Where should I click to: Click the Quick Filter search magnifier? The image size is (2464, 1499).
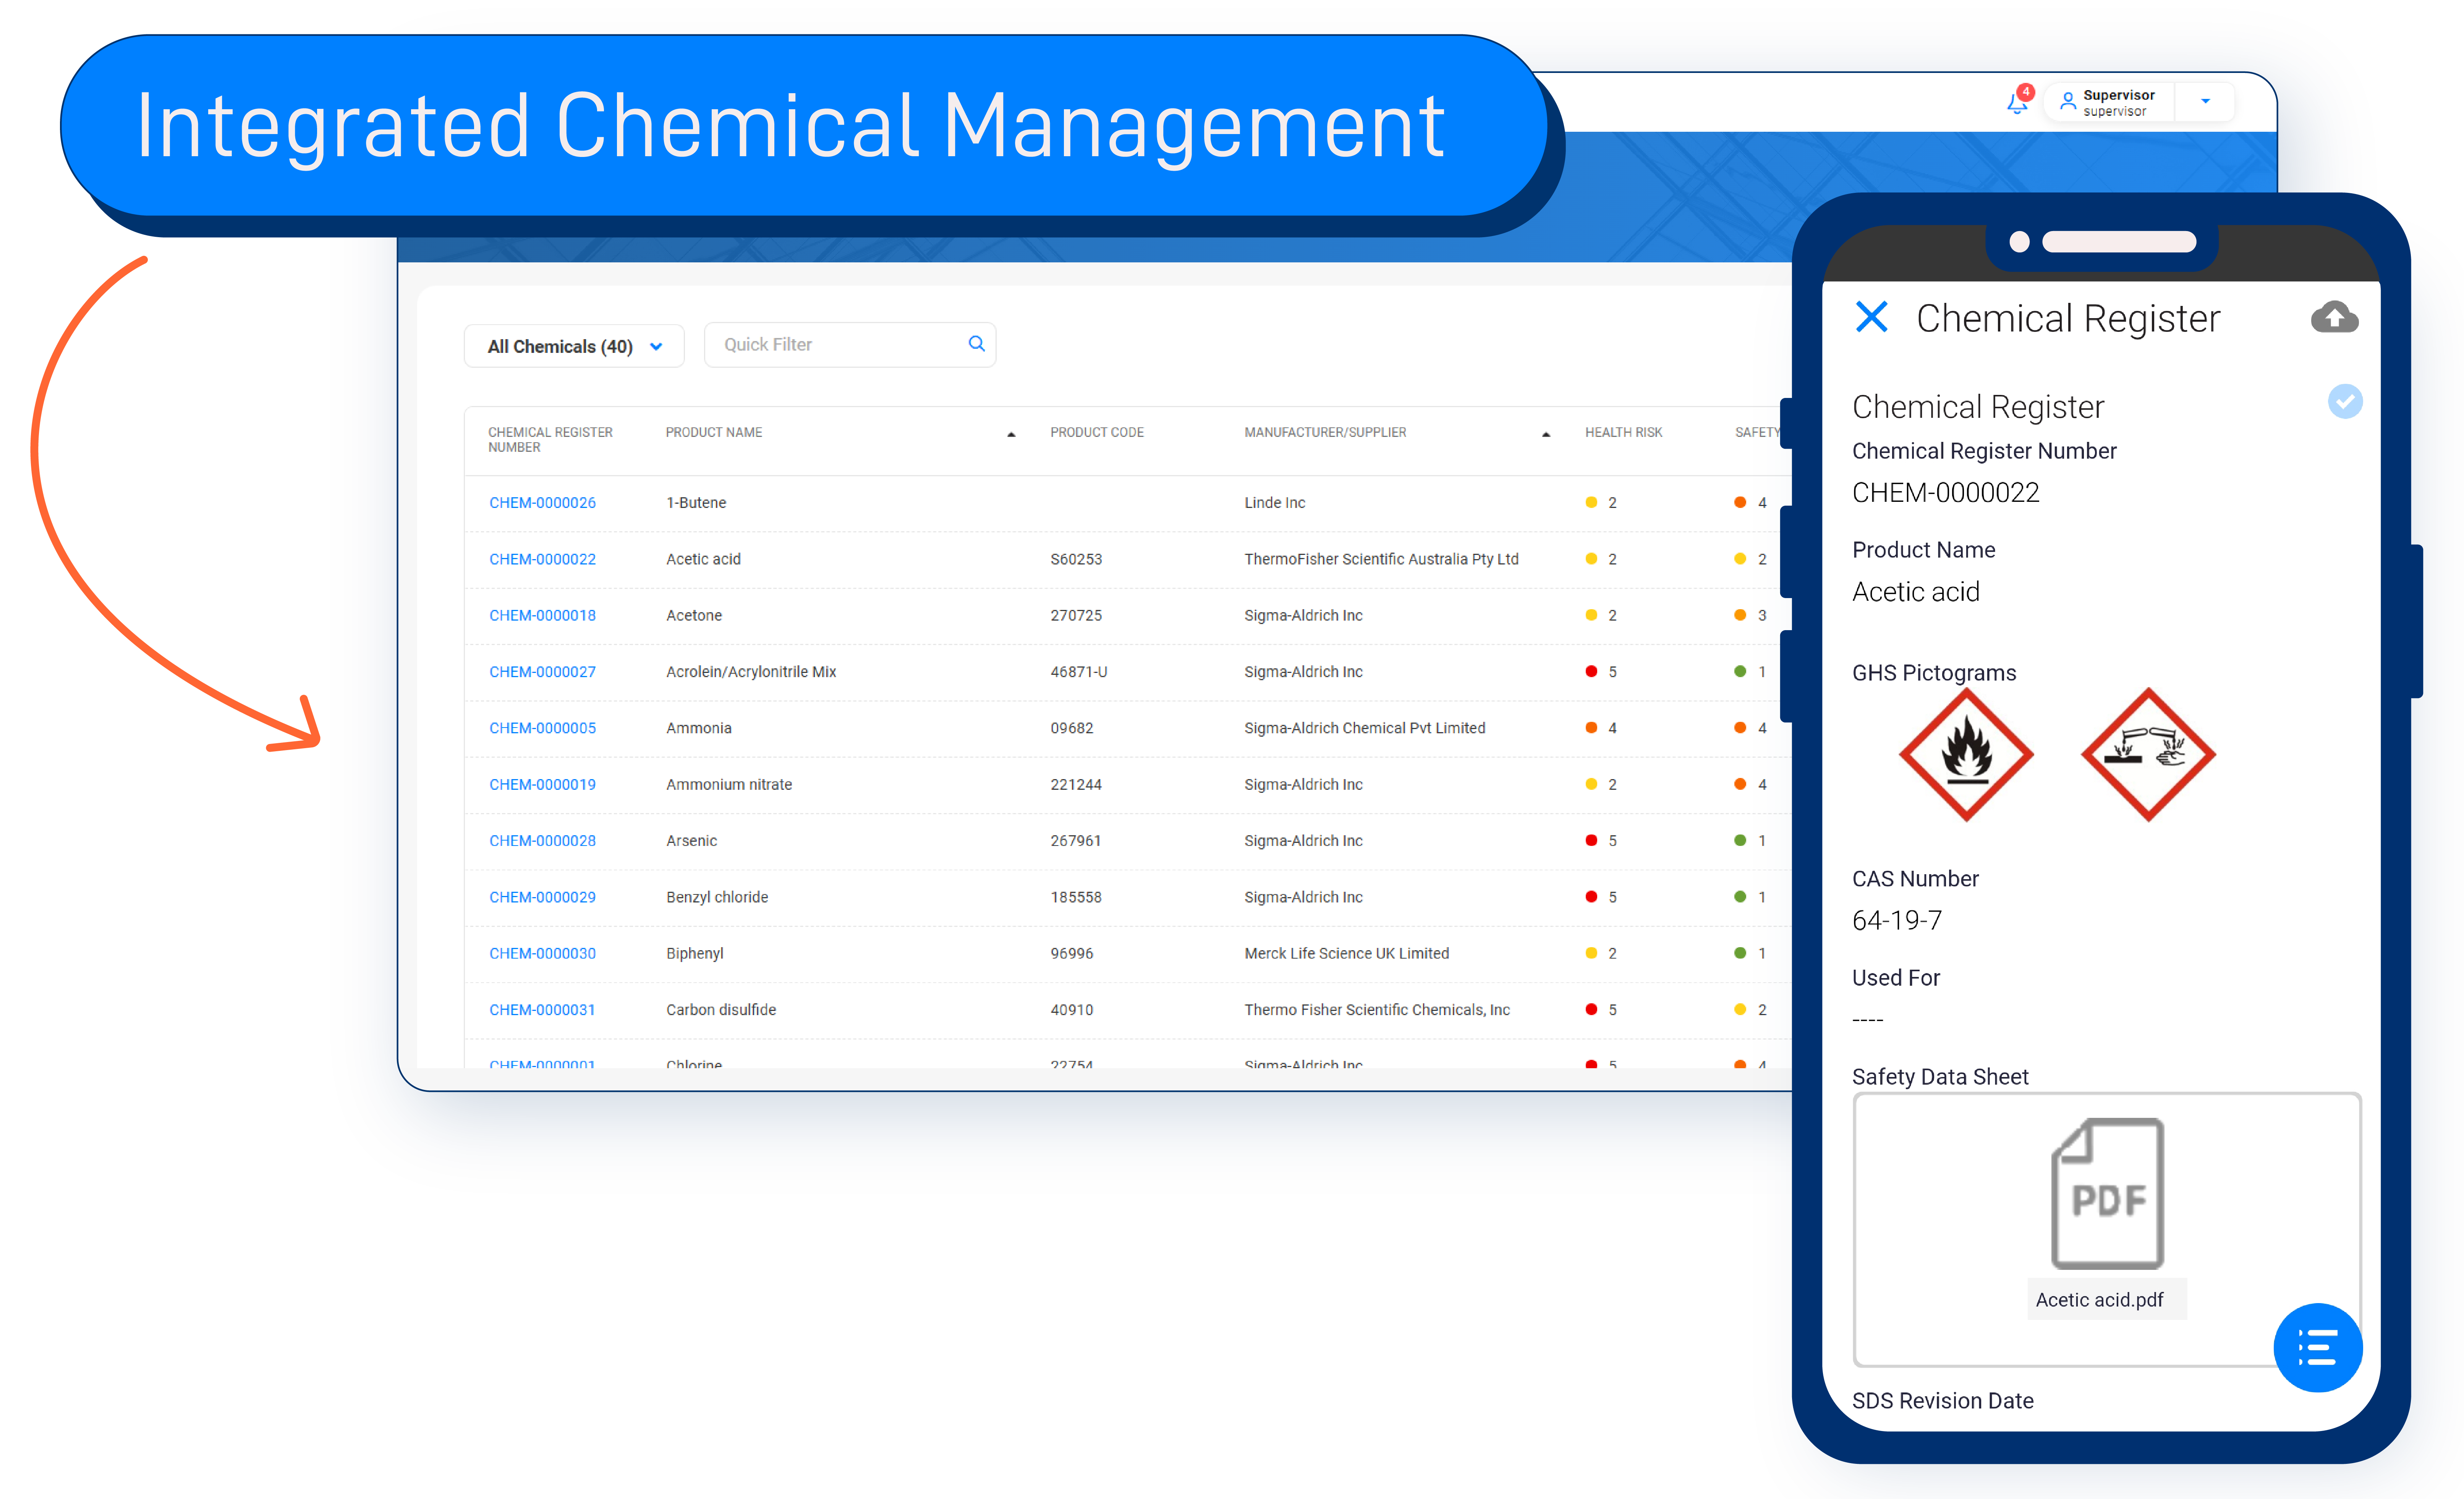pyautogui.click(x=977, y=344)
